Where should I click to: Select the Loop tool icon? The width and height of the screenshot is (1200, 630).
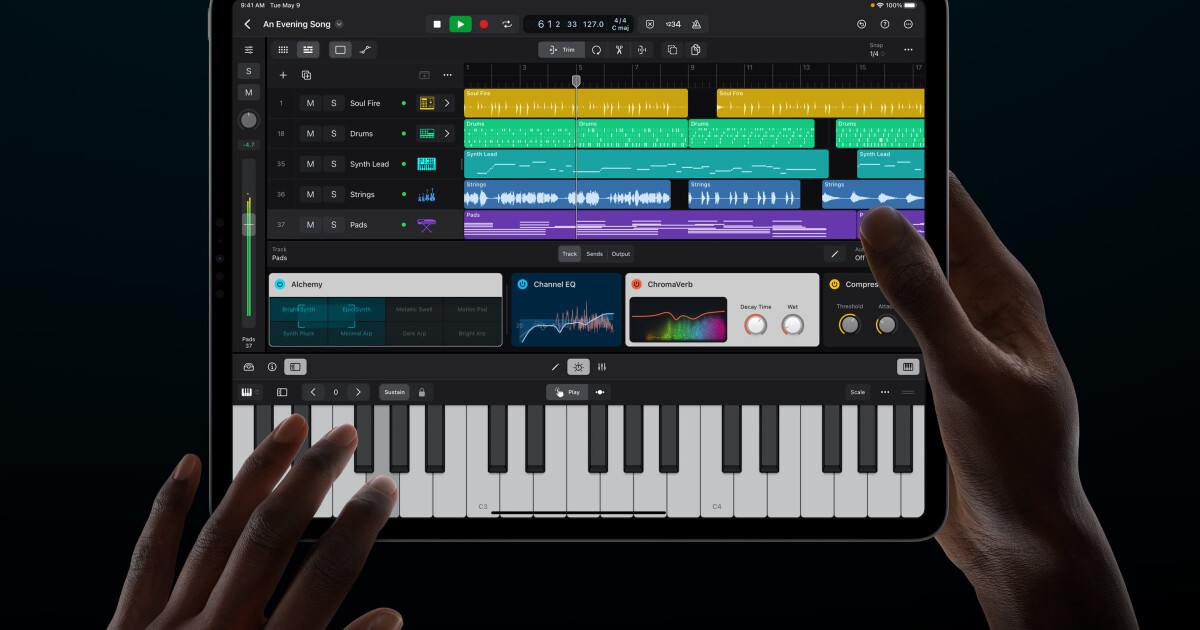coord(597,50)
